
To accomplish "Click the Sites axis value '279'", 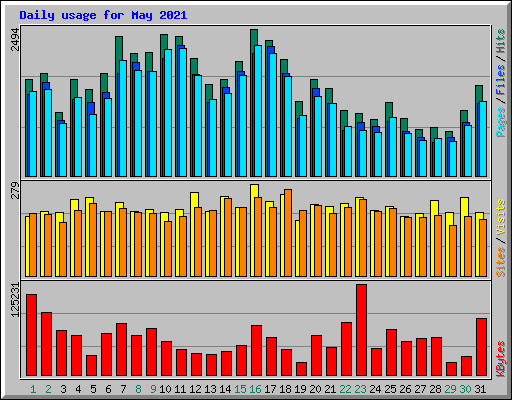I will pyautogui.click(x=15, y=190).
